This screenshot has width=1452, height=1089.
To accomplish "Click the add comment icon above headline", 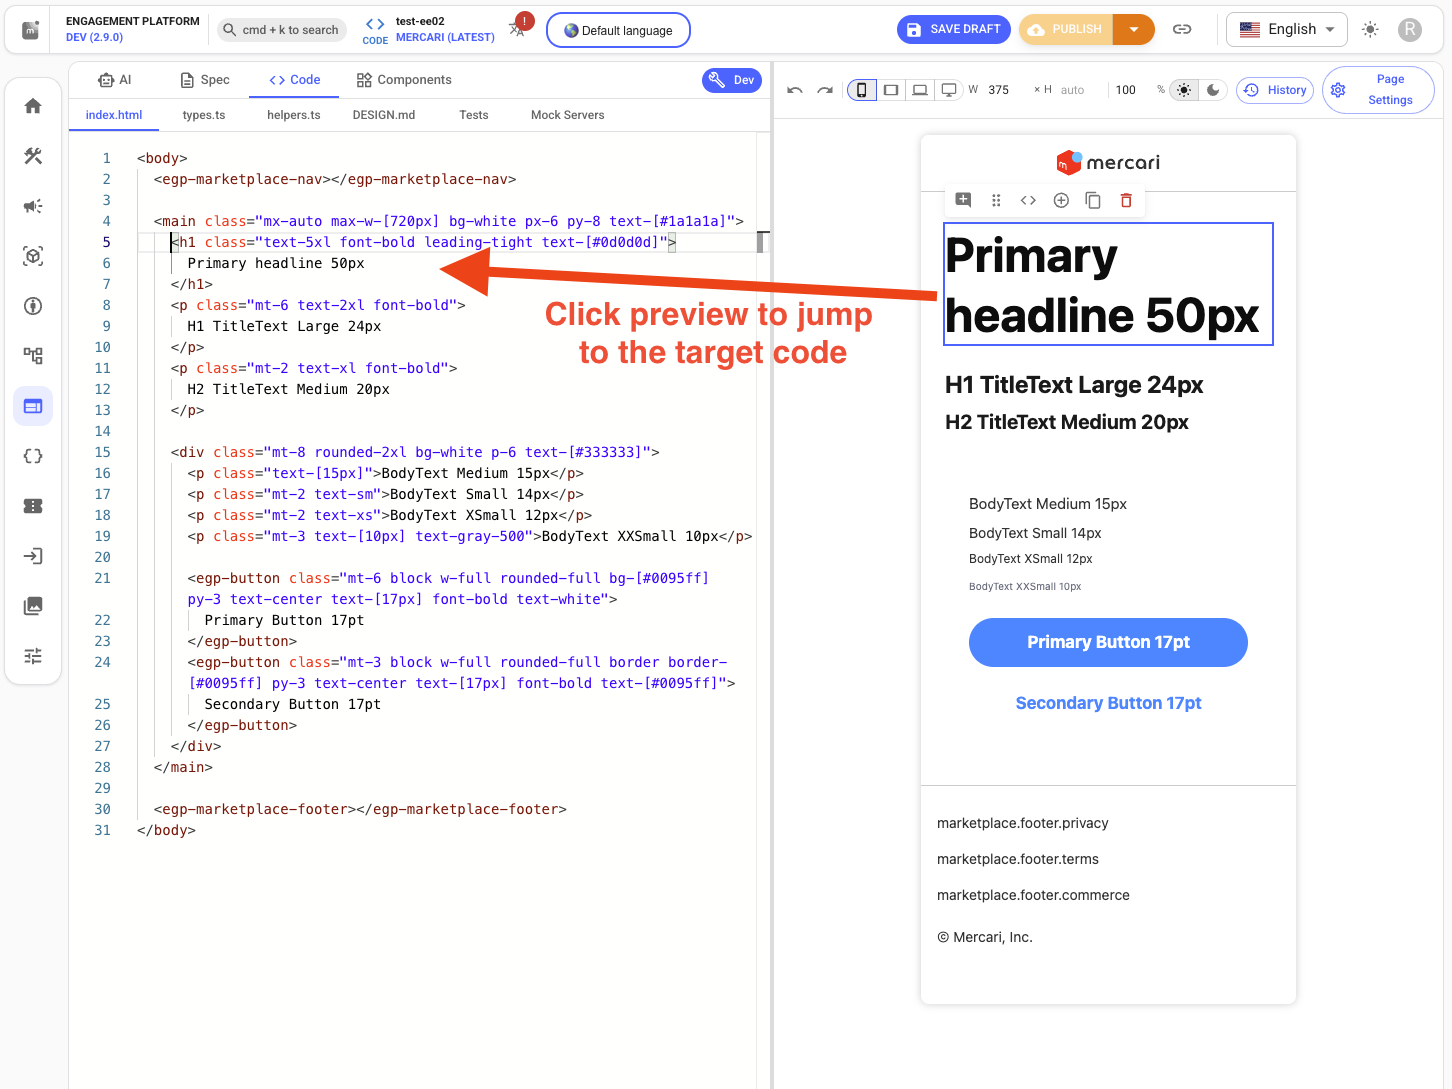I will [x=963, y=200].
